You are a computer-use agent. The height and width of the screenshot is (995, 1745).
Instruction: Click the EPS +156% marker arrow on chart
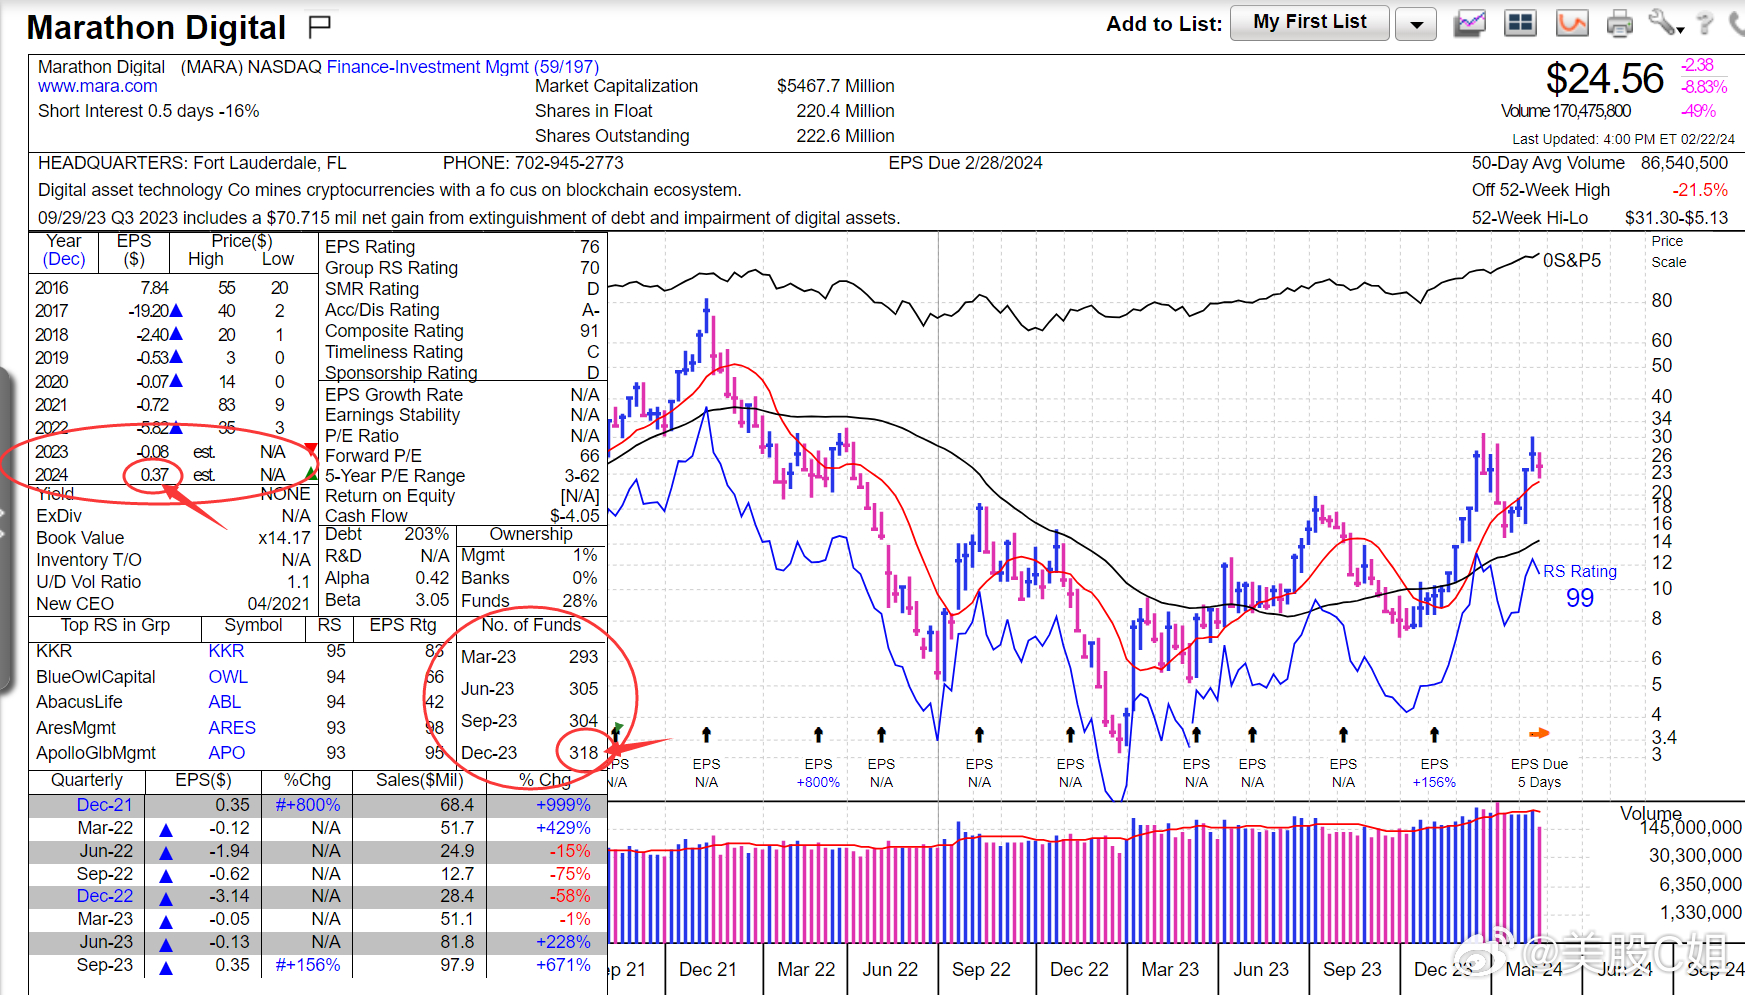[x=1434, y=735]
